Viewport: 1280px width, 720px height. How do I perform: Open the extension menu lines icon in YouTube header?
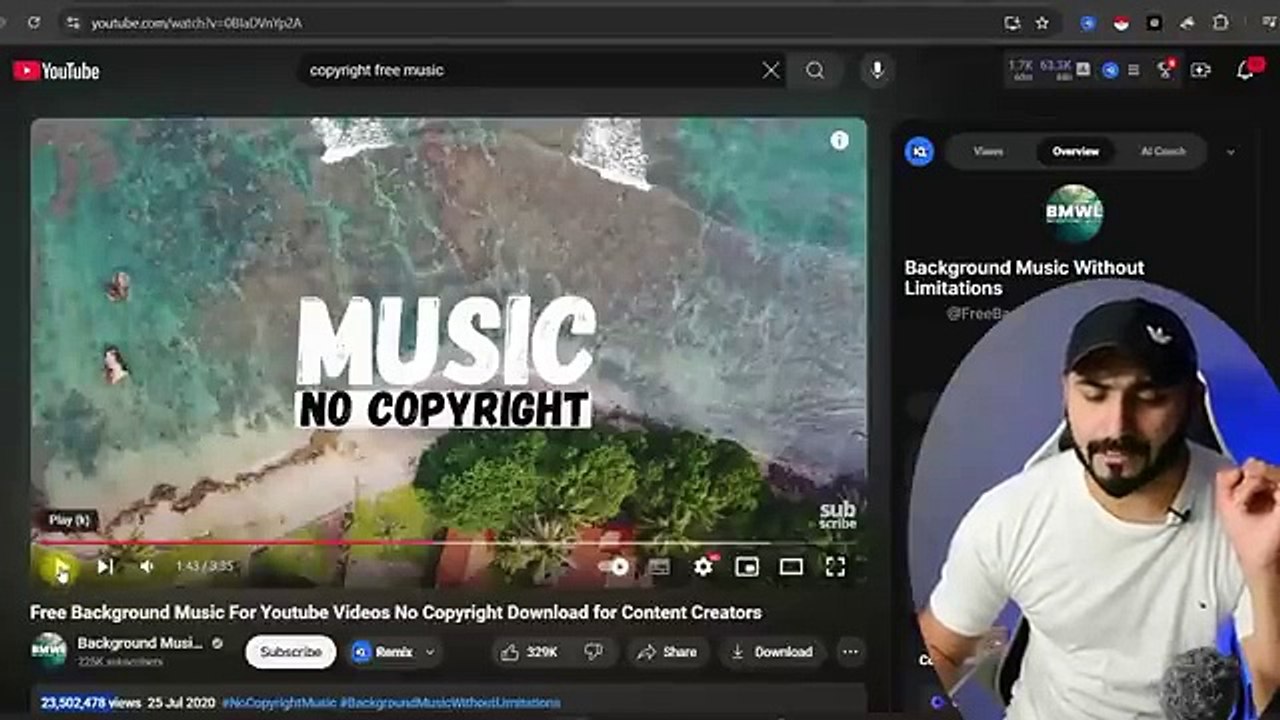(x=1133, y=70)
